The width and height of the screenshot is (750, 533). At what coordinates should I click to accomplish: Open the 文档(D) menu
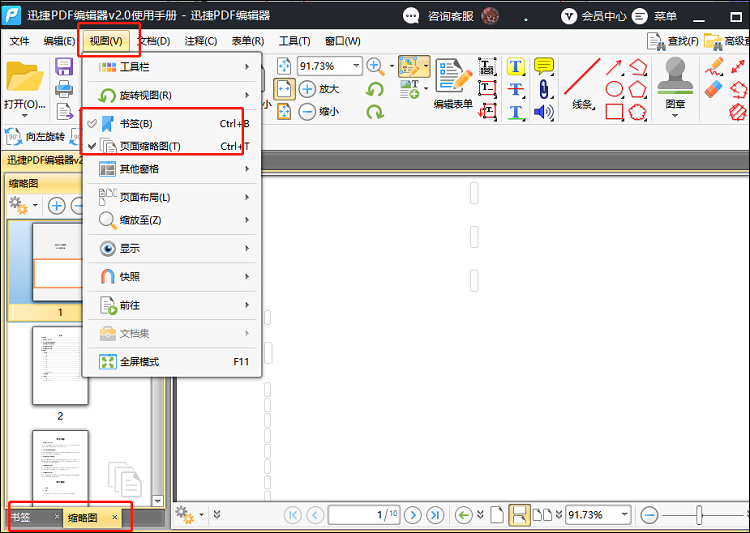pos(154,41)
